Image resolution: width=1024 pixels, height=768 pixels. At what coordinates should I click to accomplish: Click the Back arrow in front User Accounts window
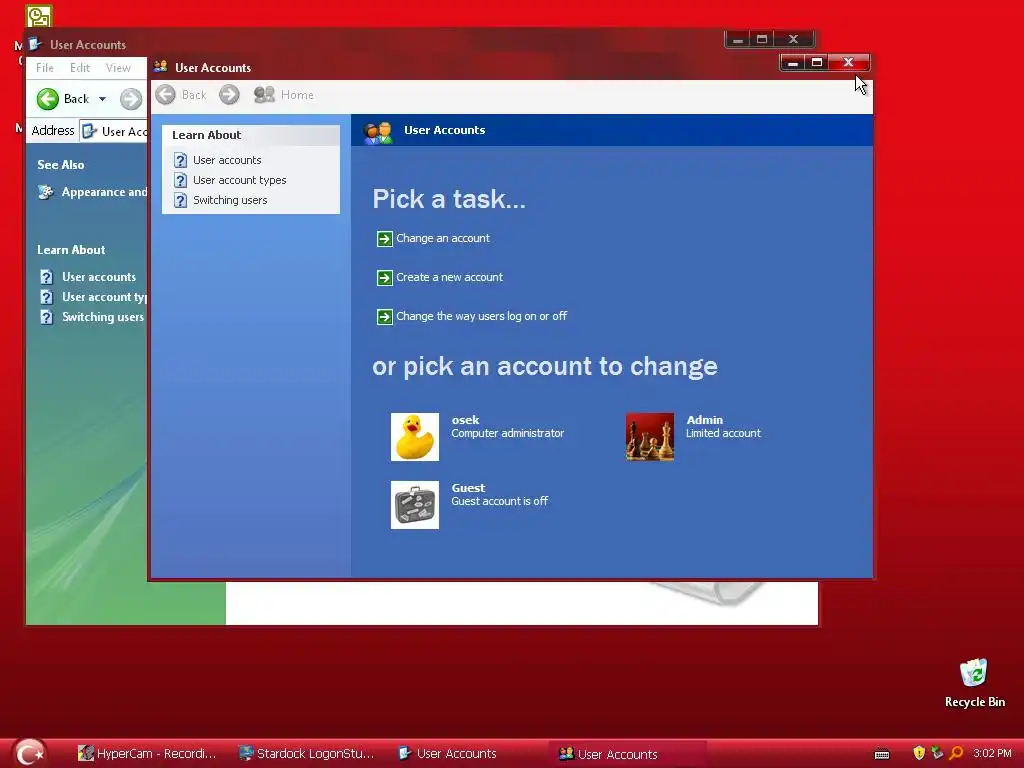point(166,95)
